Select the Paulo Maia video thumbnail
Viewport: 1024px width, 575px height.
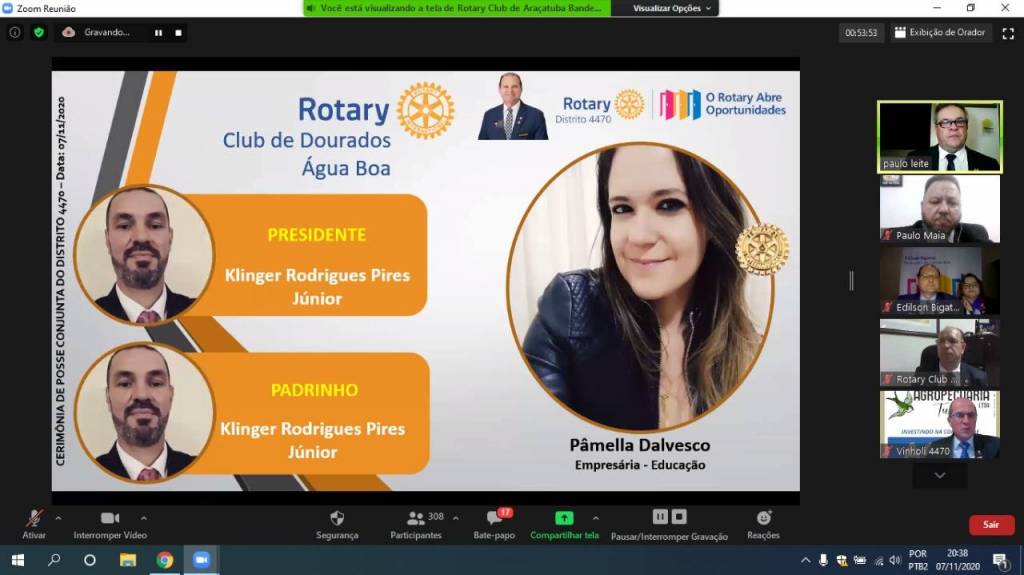click(x=939, y=208)
